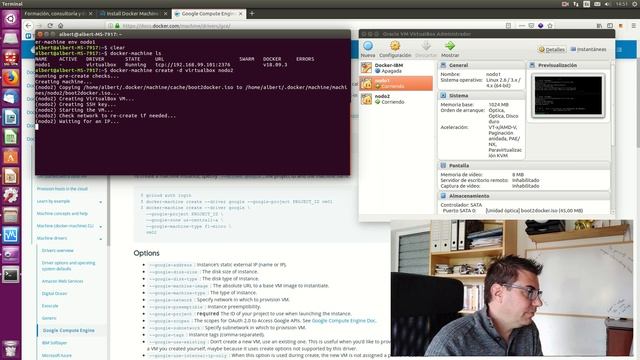Collapse the Sistema section header
The width and height of the screenshot is (640, 360).
(481, 96)
